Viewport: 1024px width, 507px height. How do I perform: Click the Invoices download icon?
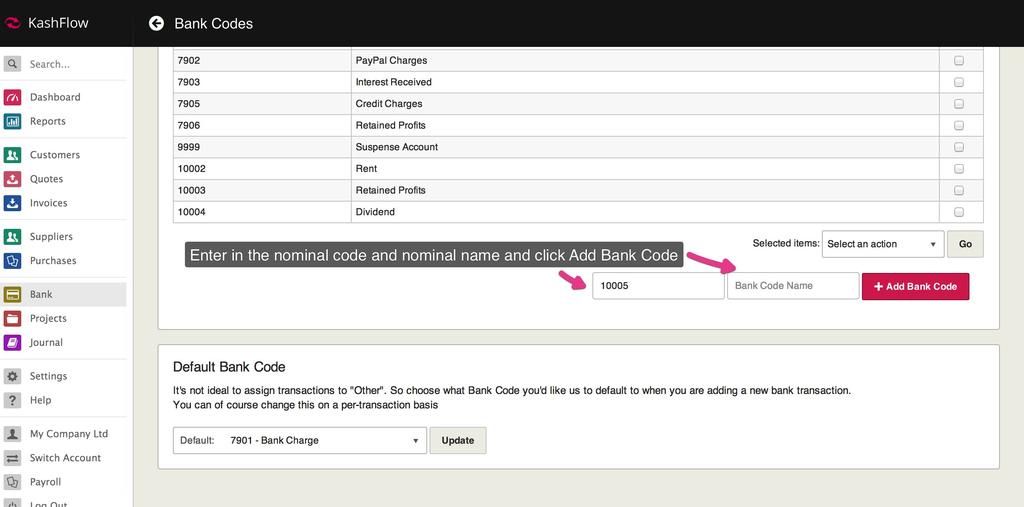12,203
